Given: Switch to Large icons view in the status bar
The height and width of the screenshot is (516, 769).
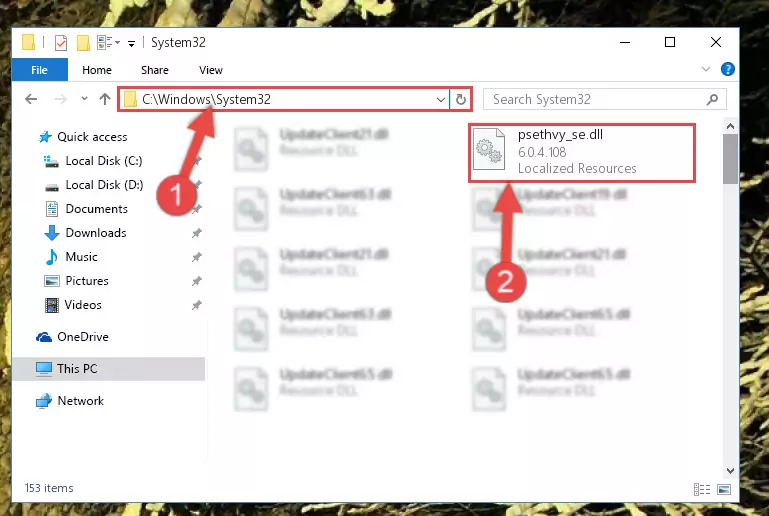Looking at the screenshot, I should tap(724, 489).
